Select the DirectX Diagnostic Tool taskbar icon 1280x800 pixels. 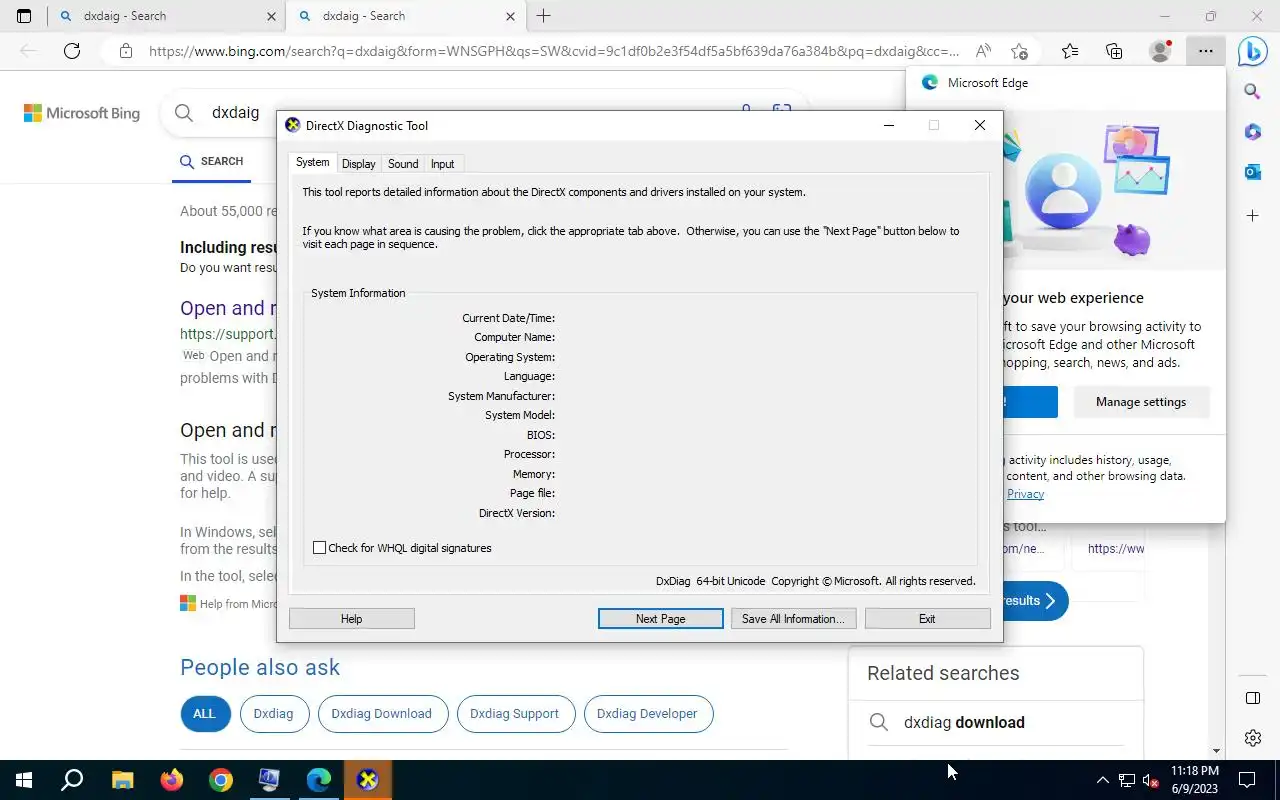coord(367,780)
